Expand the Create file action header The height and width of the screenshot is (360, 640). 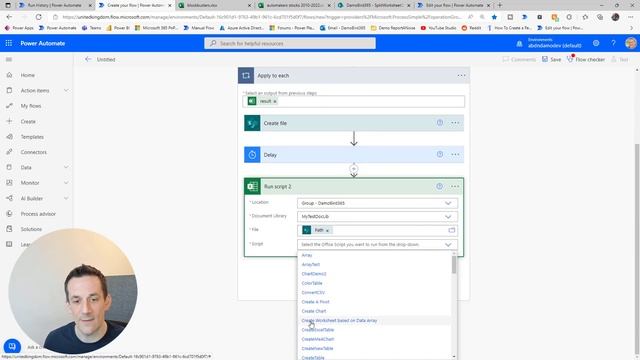point(354,123)
